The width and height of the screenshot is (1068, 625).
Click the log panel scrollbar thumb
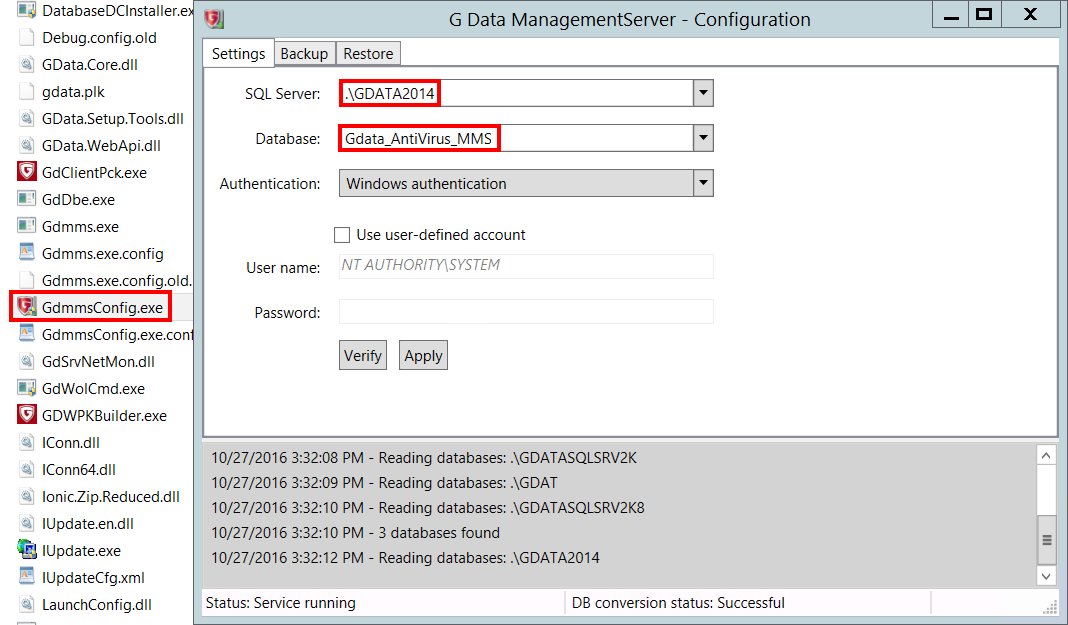pyautogui.click(x=1046, y=540)
